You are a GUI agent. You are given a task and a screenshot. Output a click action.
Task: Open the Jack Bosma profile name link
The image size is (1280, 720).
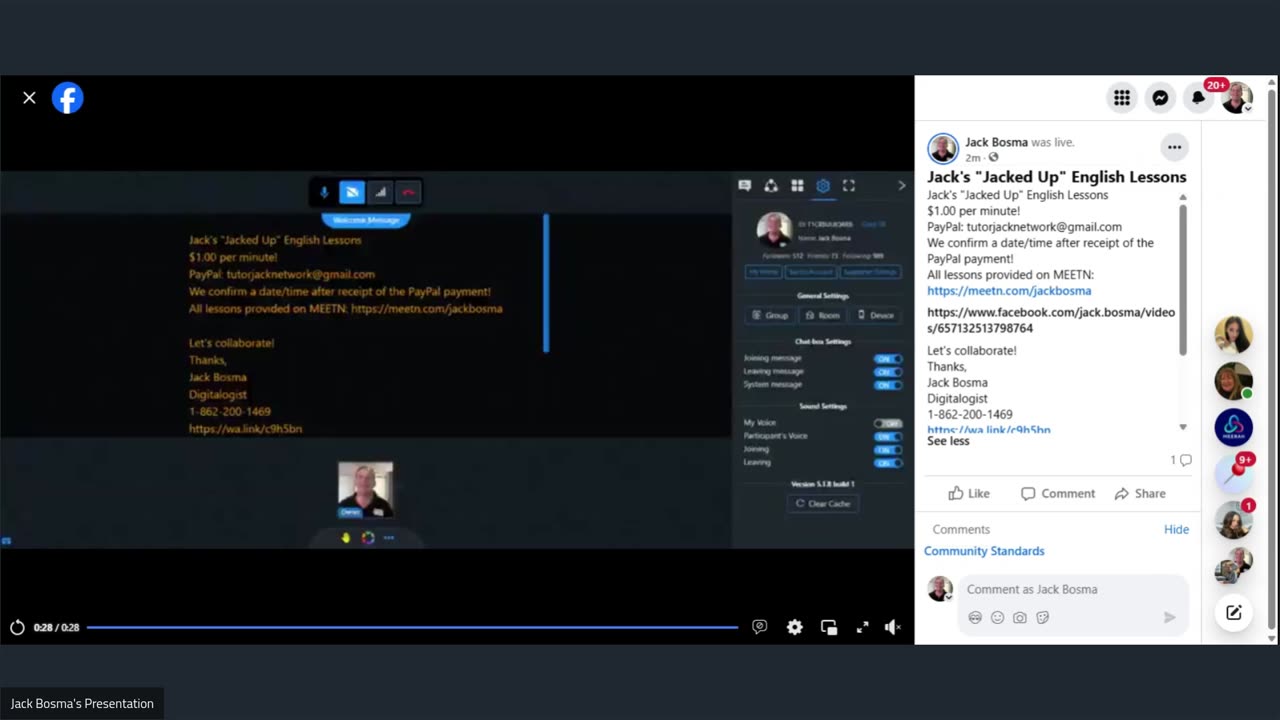pos(996,142)
